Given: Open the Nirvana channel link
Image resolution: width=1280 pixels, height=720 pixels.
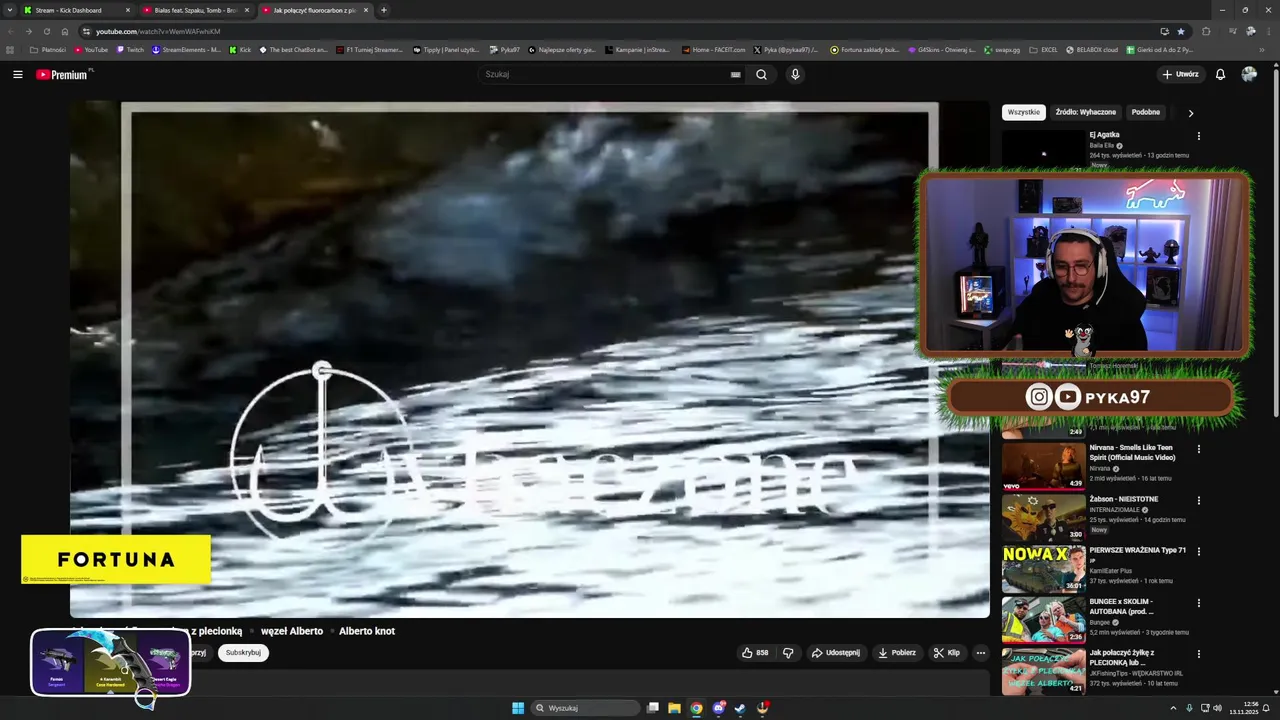Looking at the screenshot, I should click(1100, 468).
